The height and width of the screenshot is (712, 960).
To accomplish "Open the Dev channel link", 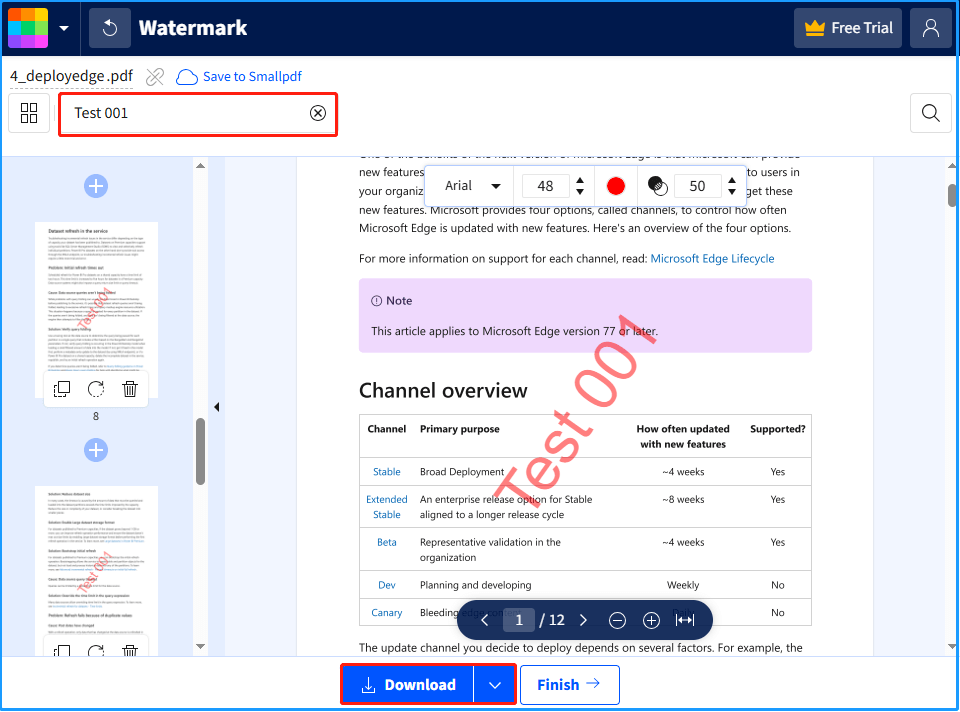I will (x=386, y=585).
